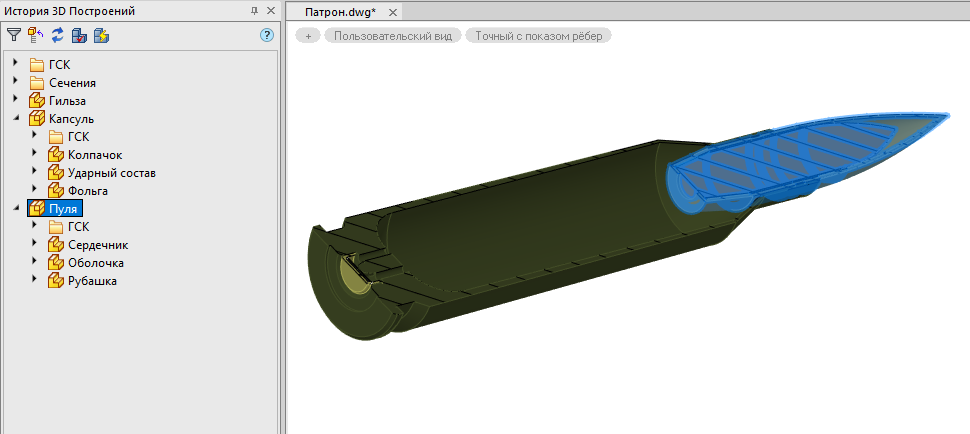Expand the Ударный состав node arrow
This screenshot has width=970, height=434.
coord(34,172)
